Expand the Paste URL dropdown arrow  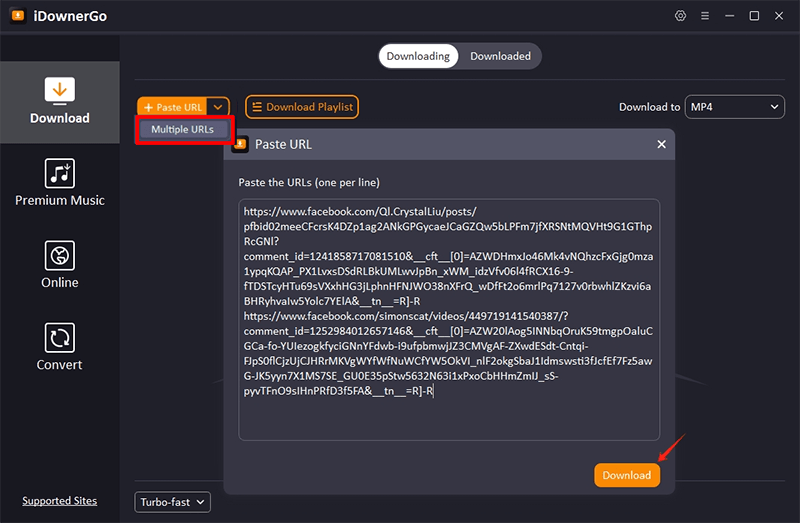221,107
